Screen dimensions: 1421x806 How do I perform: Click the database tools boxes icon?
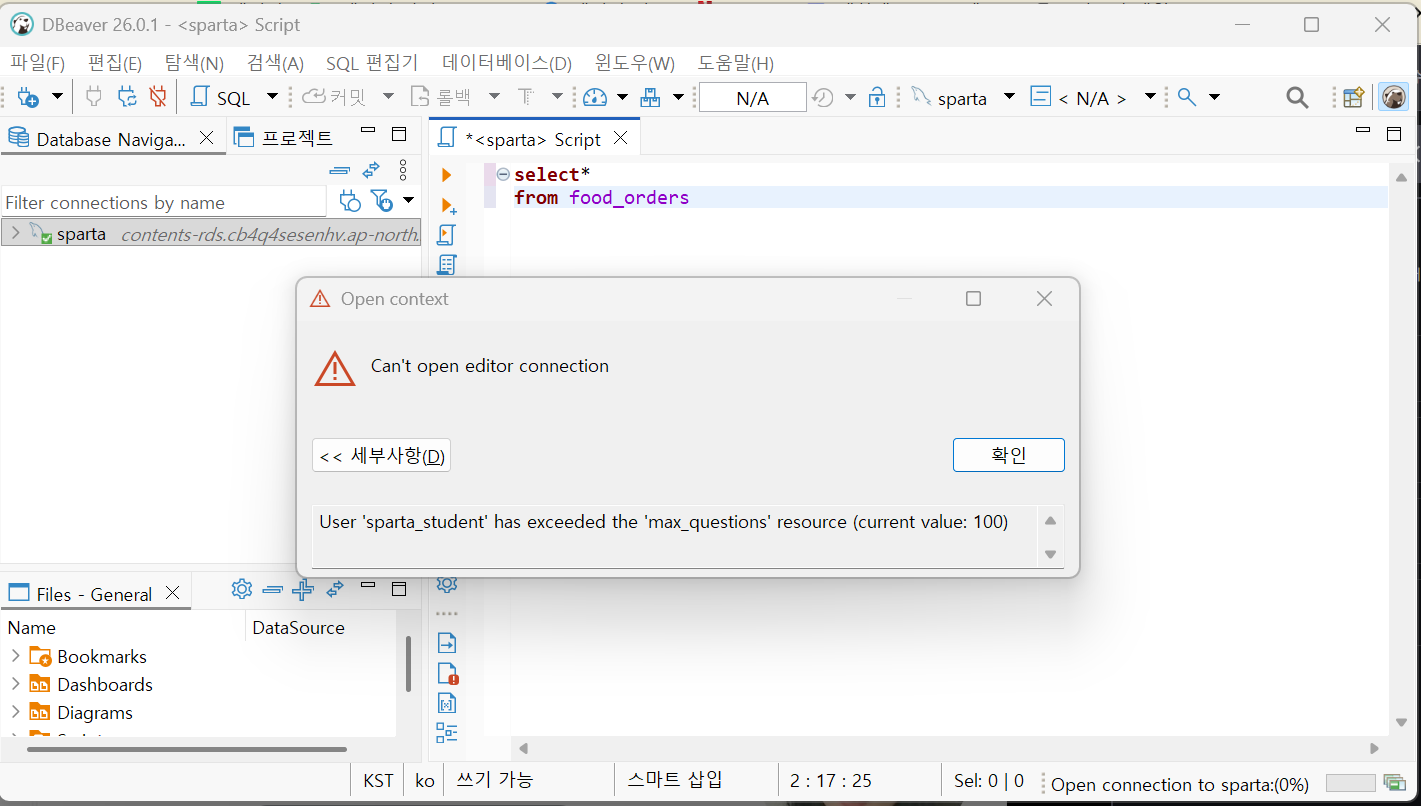pos(651,97)
